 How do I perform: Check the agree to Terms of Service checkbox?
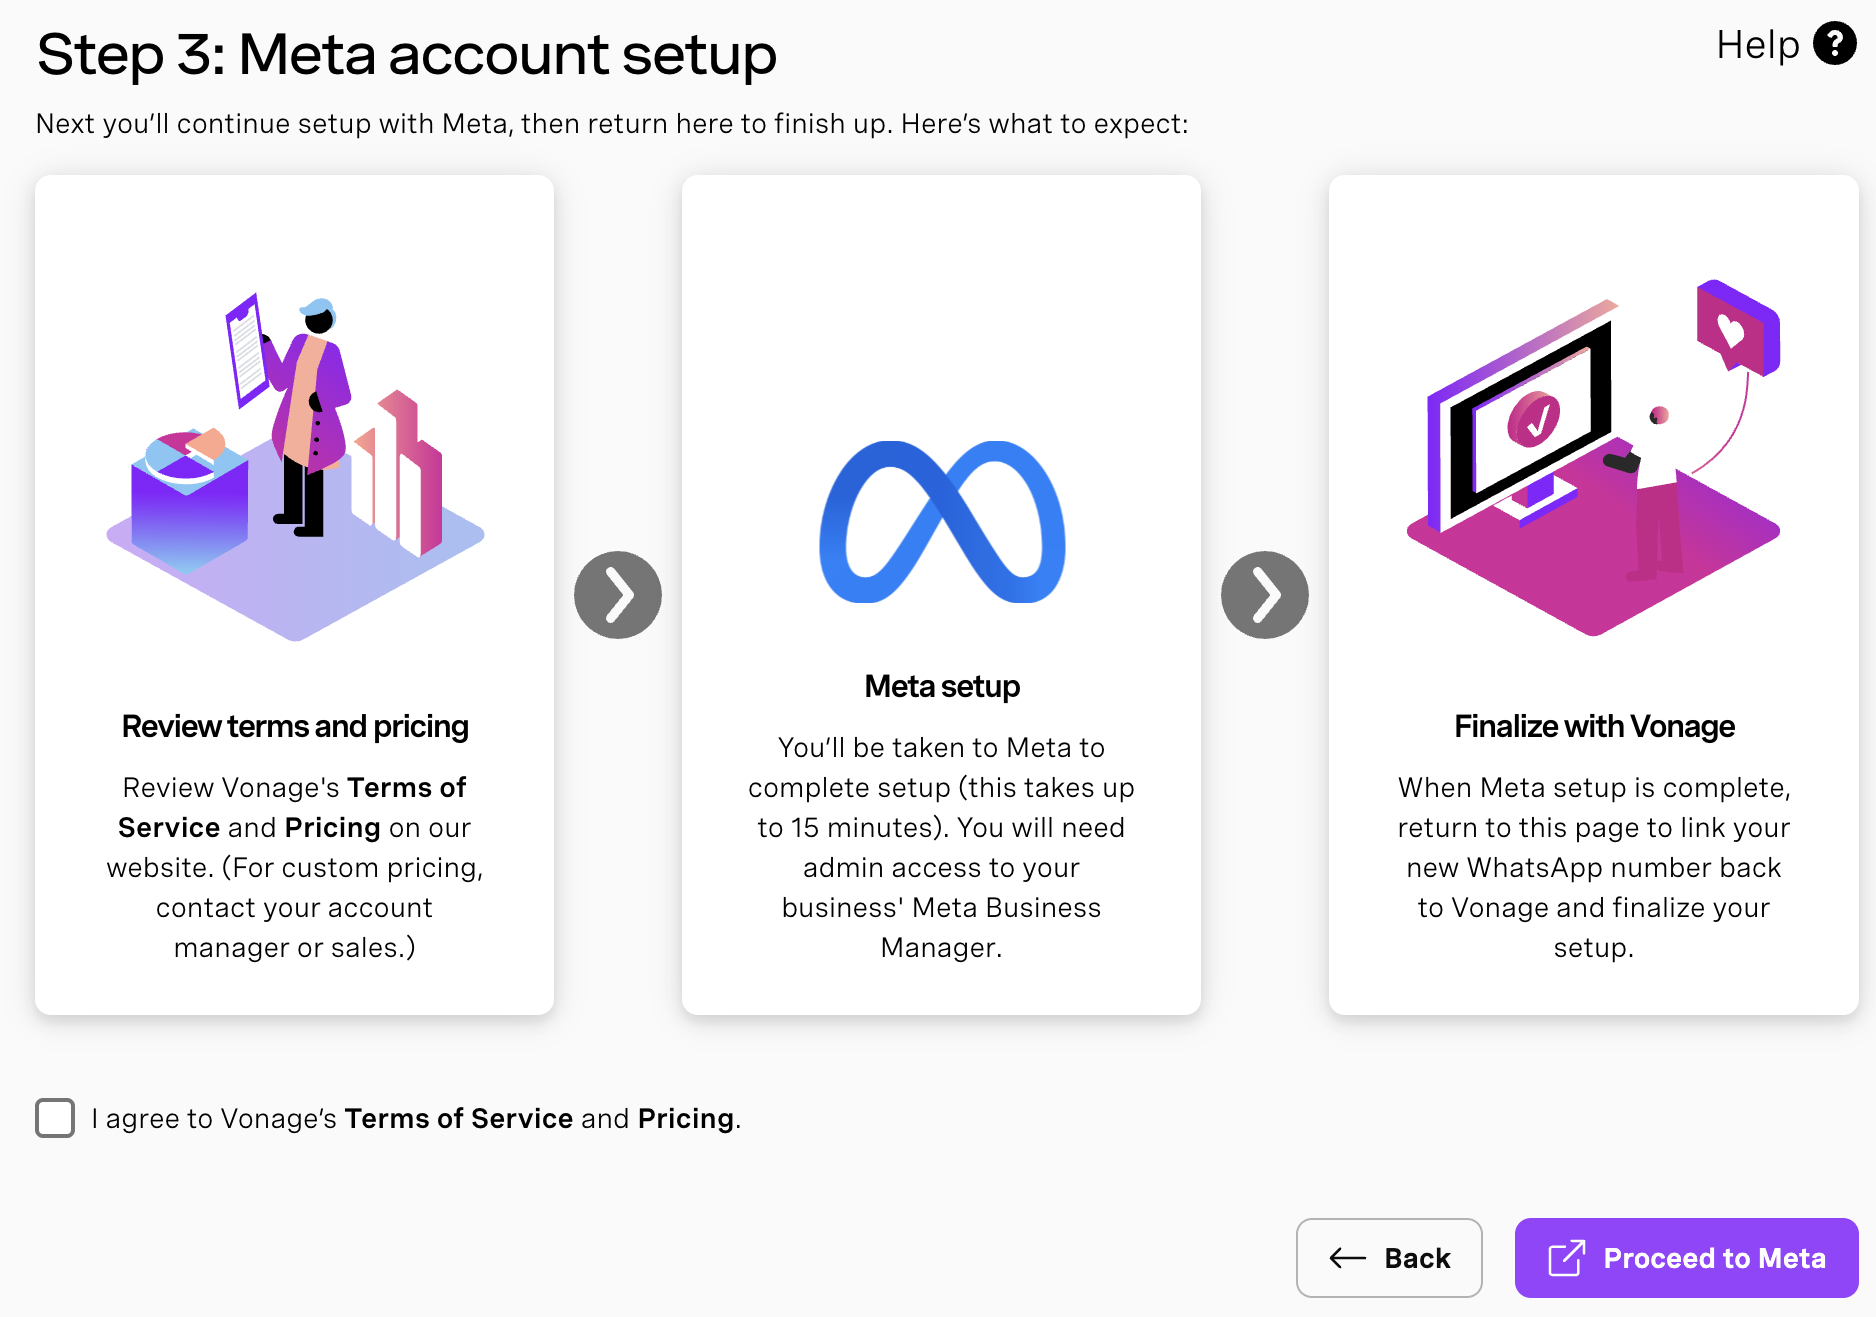pos(55,1118)
